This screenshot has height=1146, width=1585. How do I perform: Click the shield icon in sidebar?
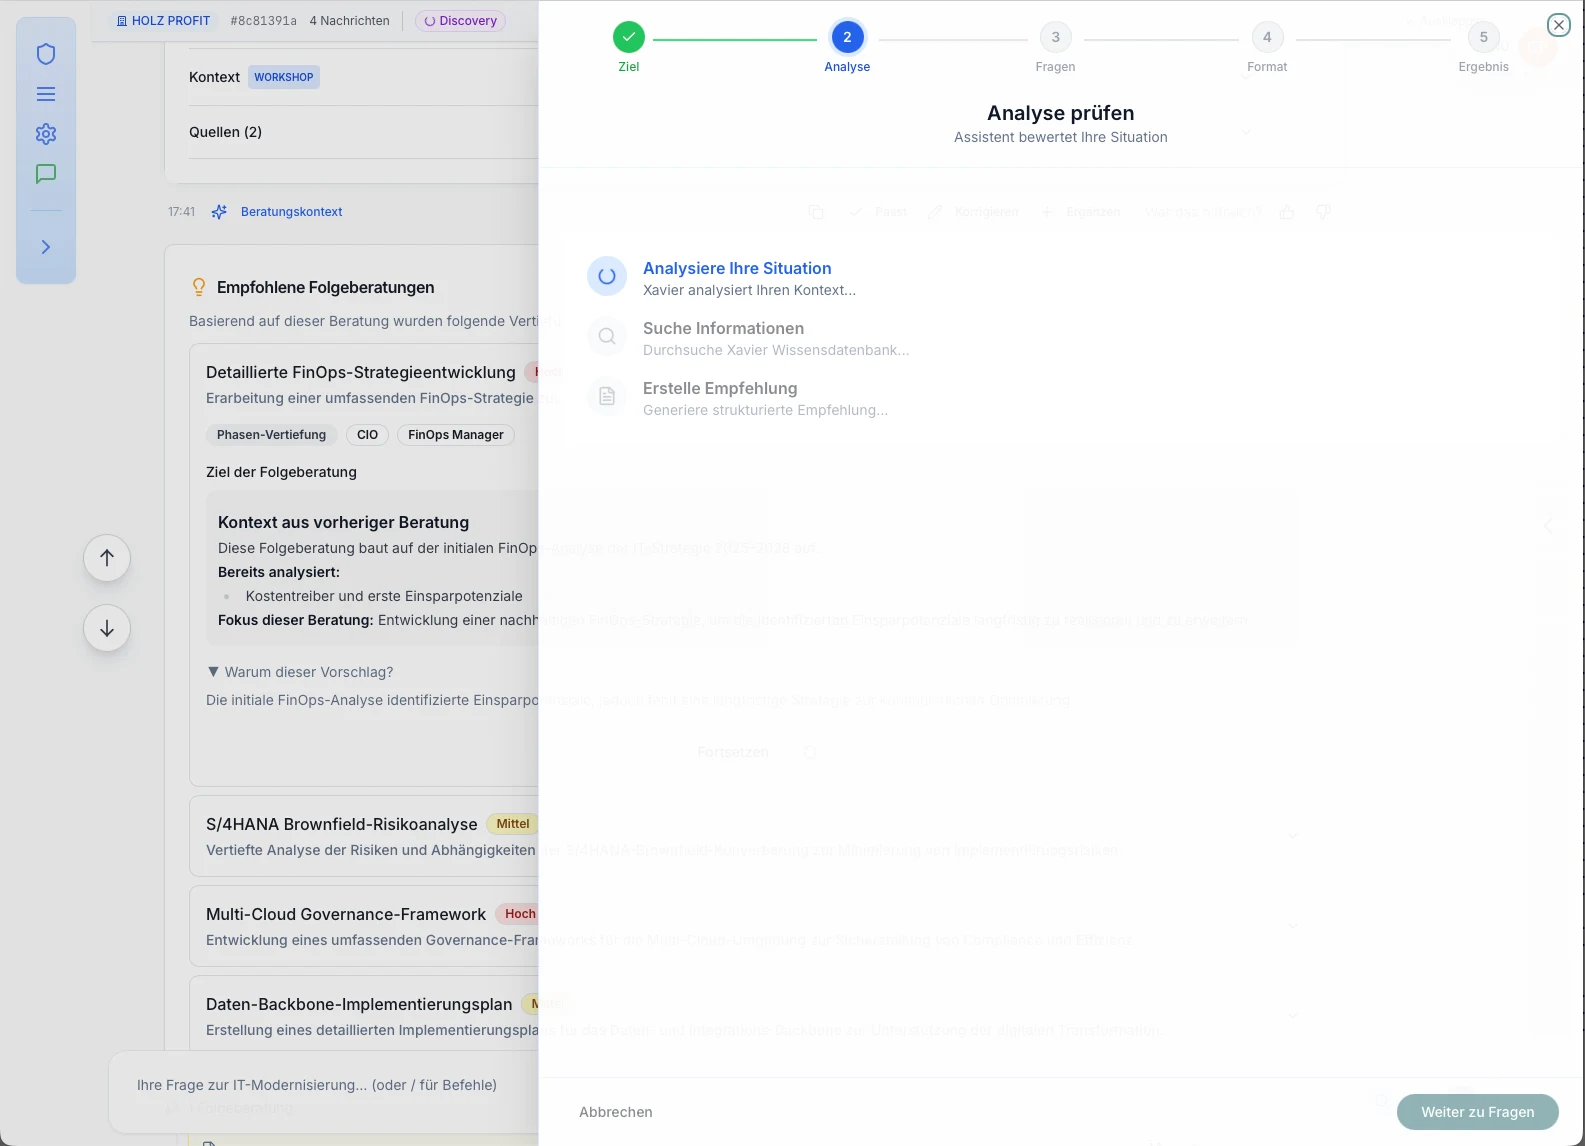[x=46, y=54]
